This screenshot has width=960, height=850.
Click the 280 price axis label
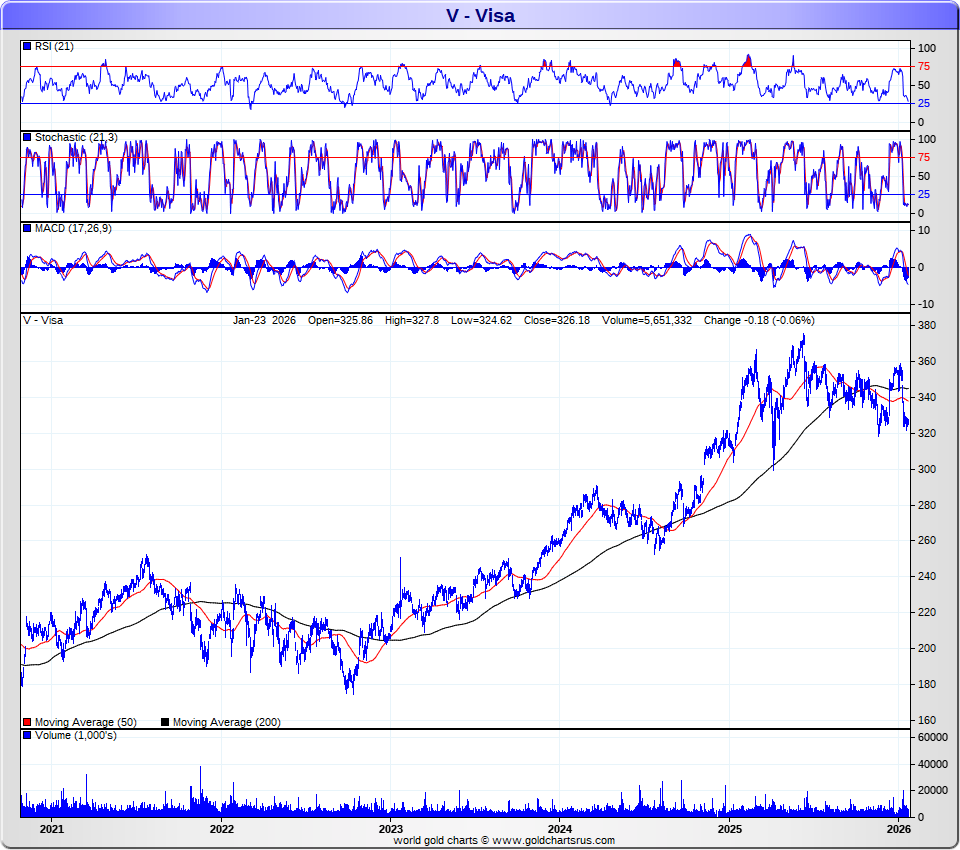tap(927, 505)
